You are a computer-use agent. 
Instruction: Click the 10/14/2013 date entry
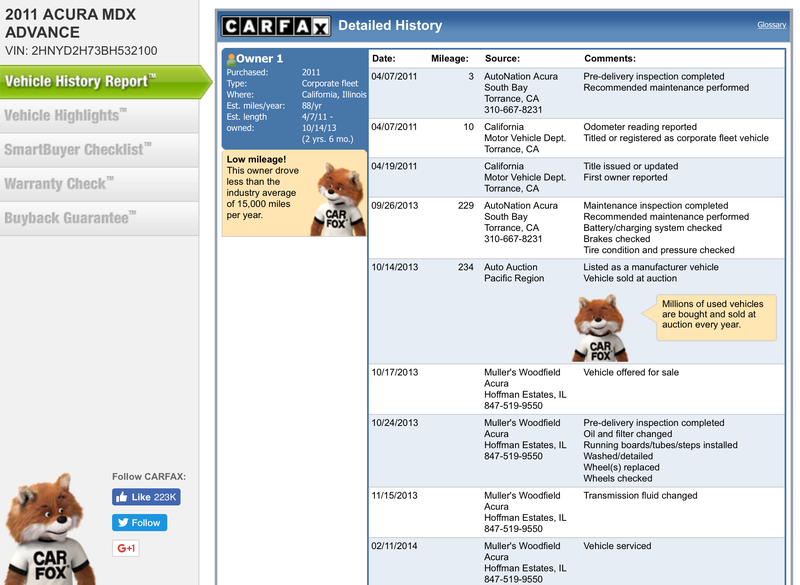pos(394,267)
